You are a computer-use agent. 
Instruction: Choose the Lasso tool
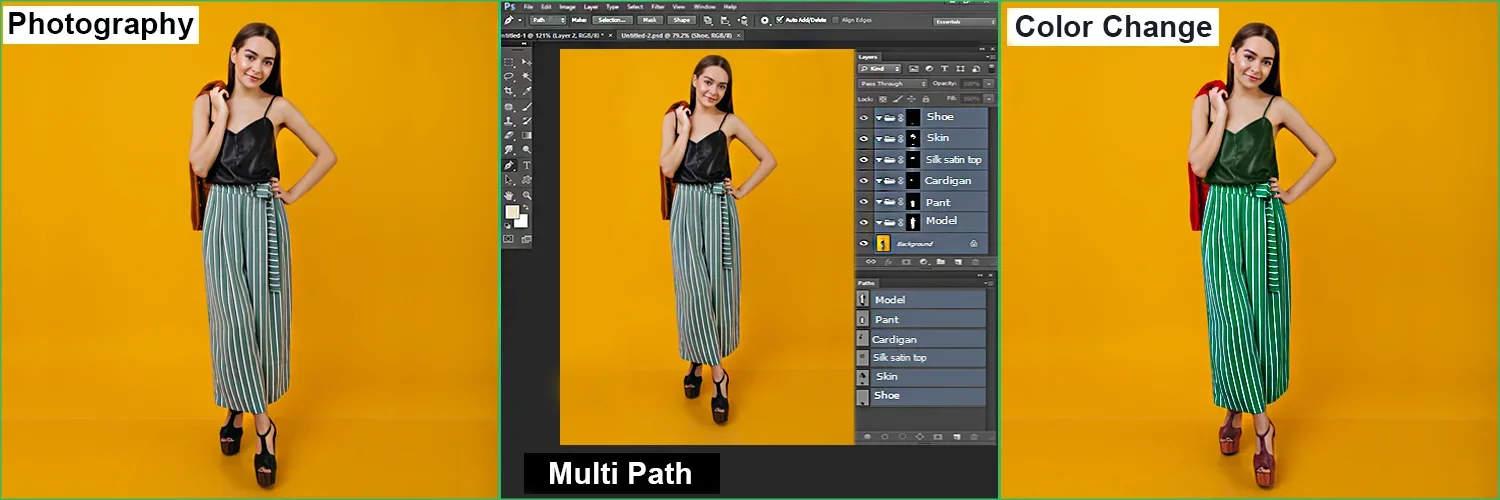509,76
